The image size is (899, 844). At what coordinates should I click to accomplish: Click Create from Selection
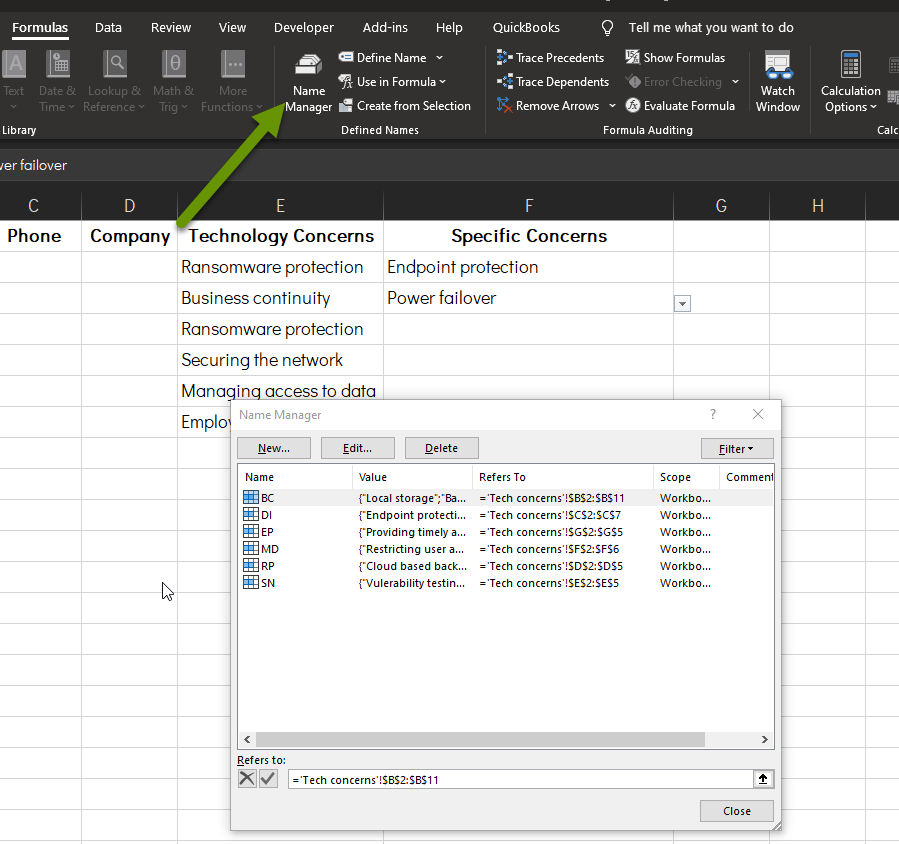click(405, 105)
